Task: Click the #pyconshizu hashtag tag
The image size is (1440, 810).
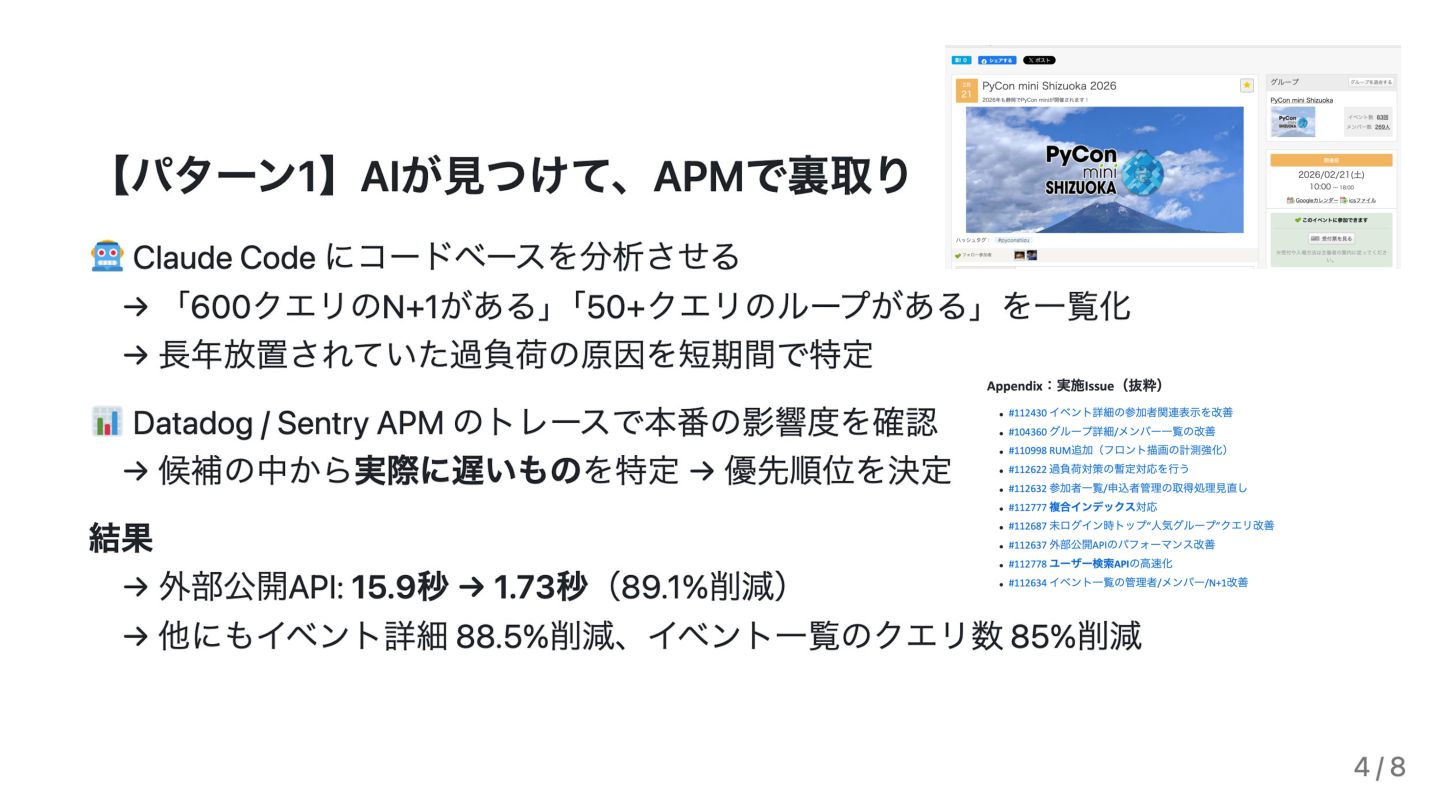Action: click(x=1014, y=240)
